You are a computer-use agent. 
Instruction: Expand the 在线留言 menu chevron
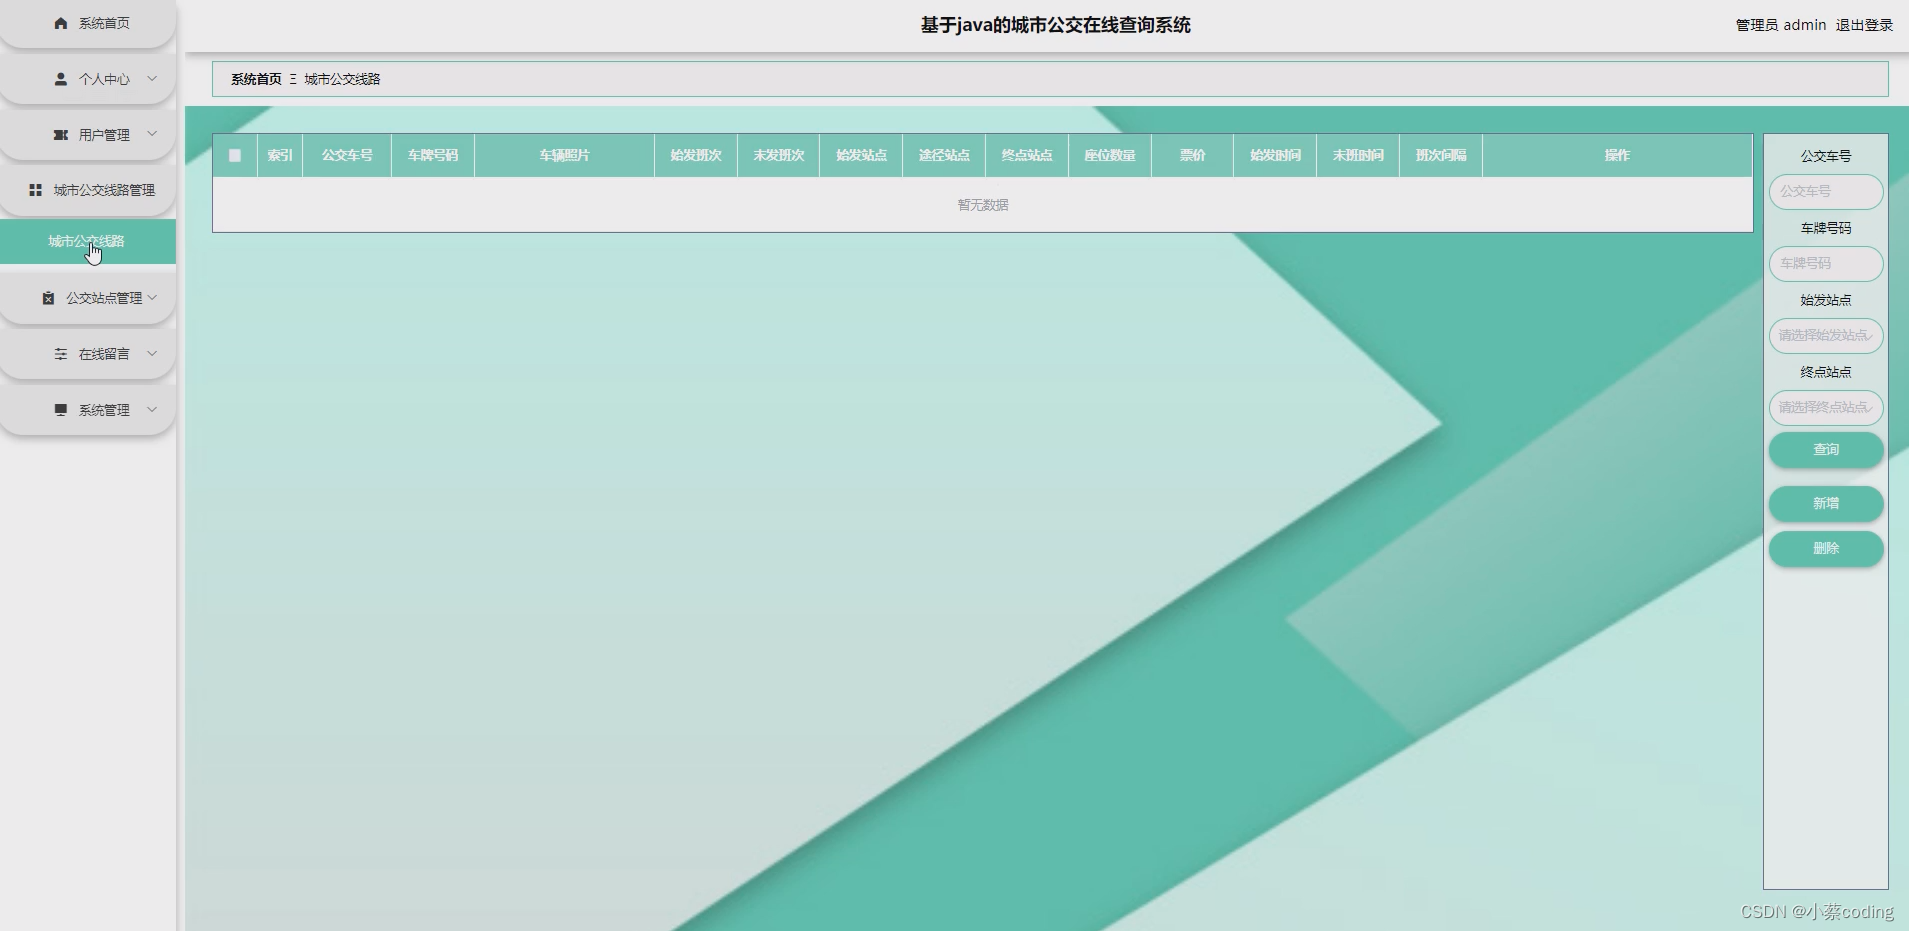coord(152,353)
